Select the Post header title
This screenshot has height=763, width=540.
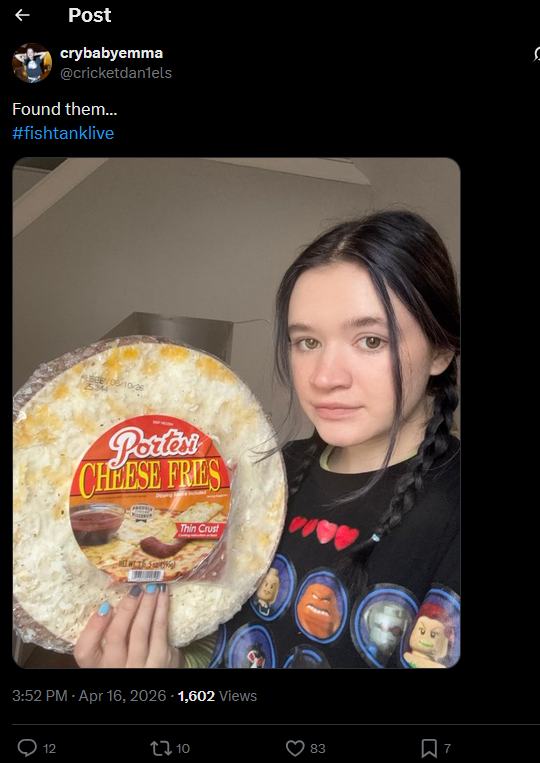point(90,15)
